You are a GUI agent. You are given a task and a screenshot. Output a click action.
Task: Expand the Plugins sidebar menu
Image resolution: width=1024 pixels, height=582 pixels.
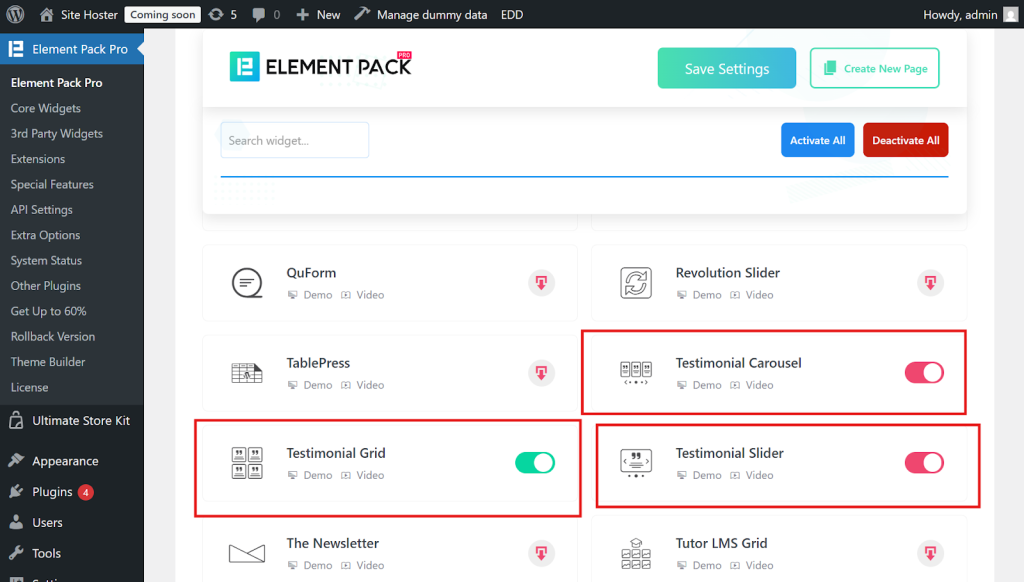point(52,492)
